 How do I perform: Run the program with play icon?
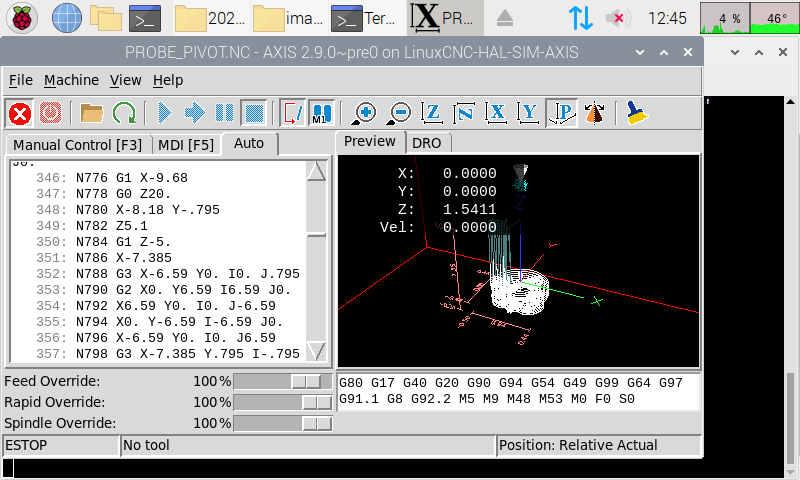point(164,113)
